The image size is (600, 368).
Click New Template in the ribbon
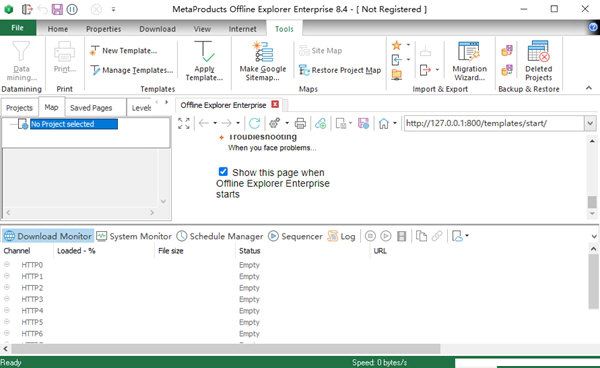(x=124, y=50)
